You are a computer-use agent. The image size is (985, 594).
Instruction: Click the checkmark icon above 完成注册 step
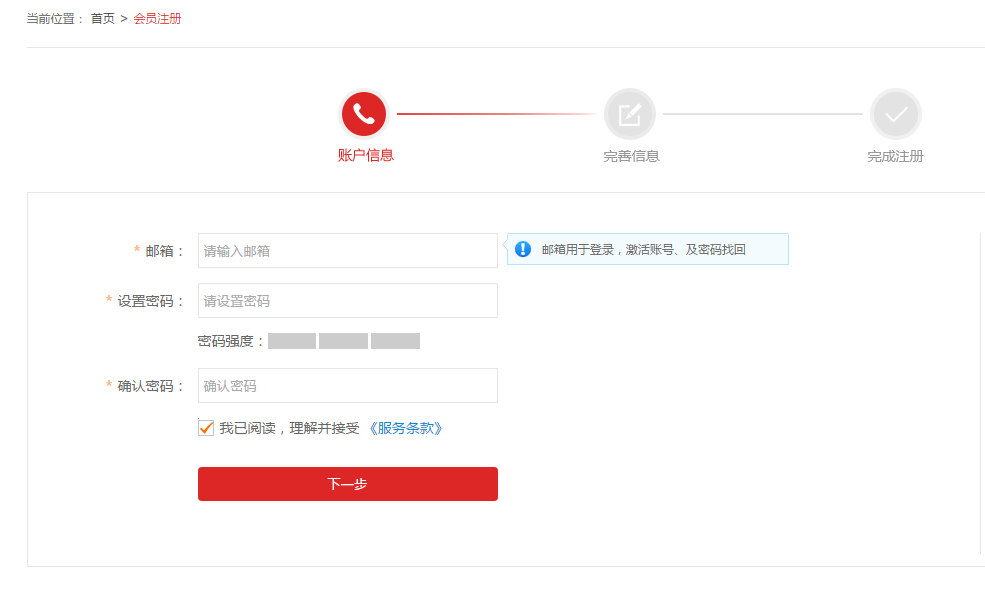pyautogui.click(x=895, y=113)
